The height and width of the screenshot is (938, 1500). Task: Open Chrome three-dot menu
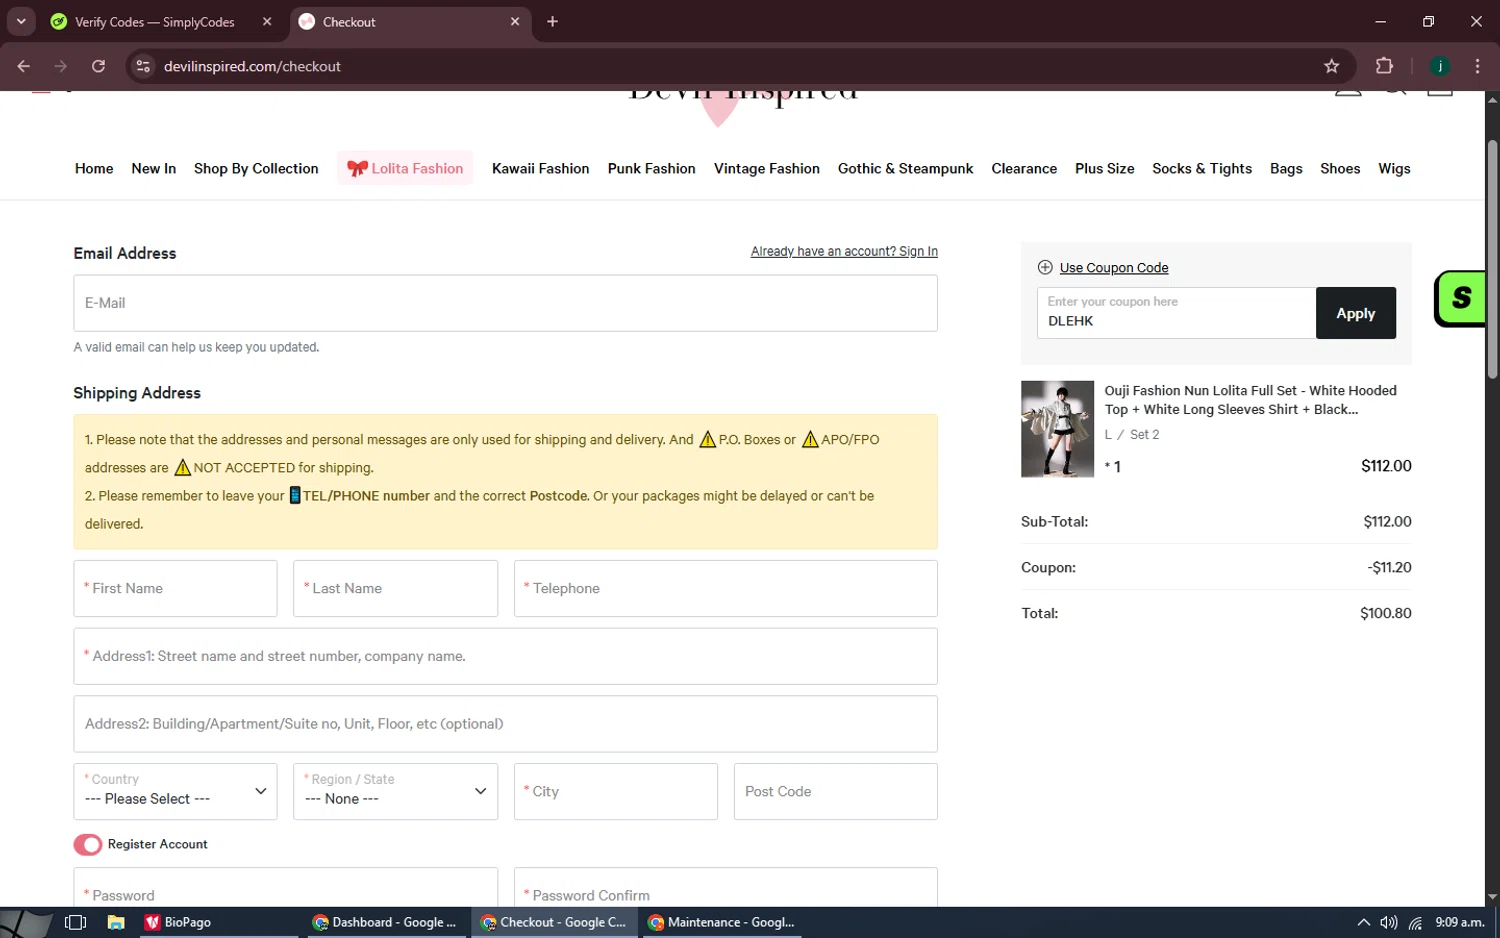[1477, 66]
